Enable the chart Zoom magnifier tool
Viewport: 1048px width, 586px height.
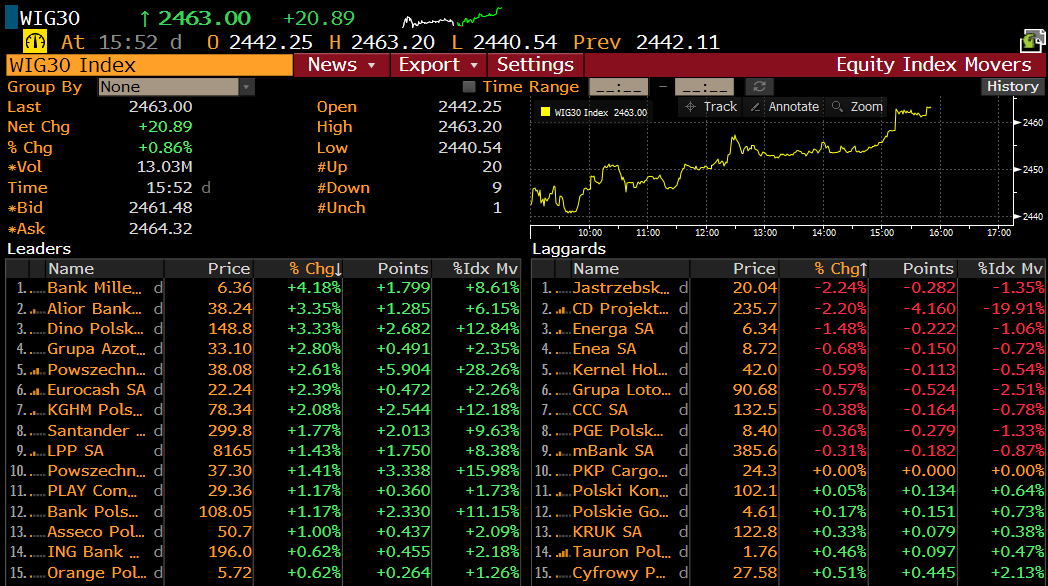pos(857,107)
